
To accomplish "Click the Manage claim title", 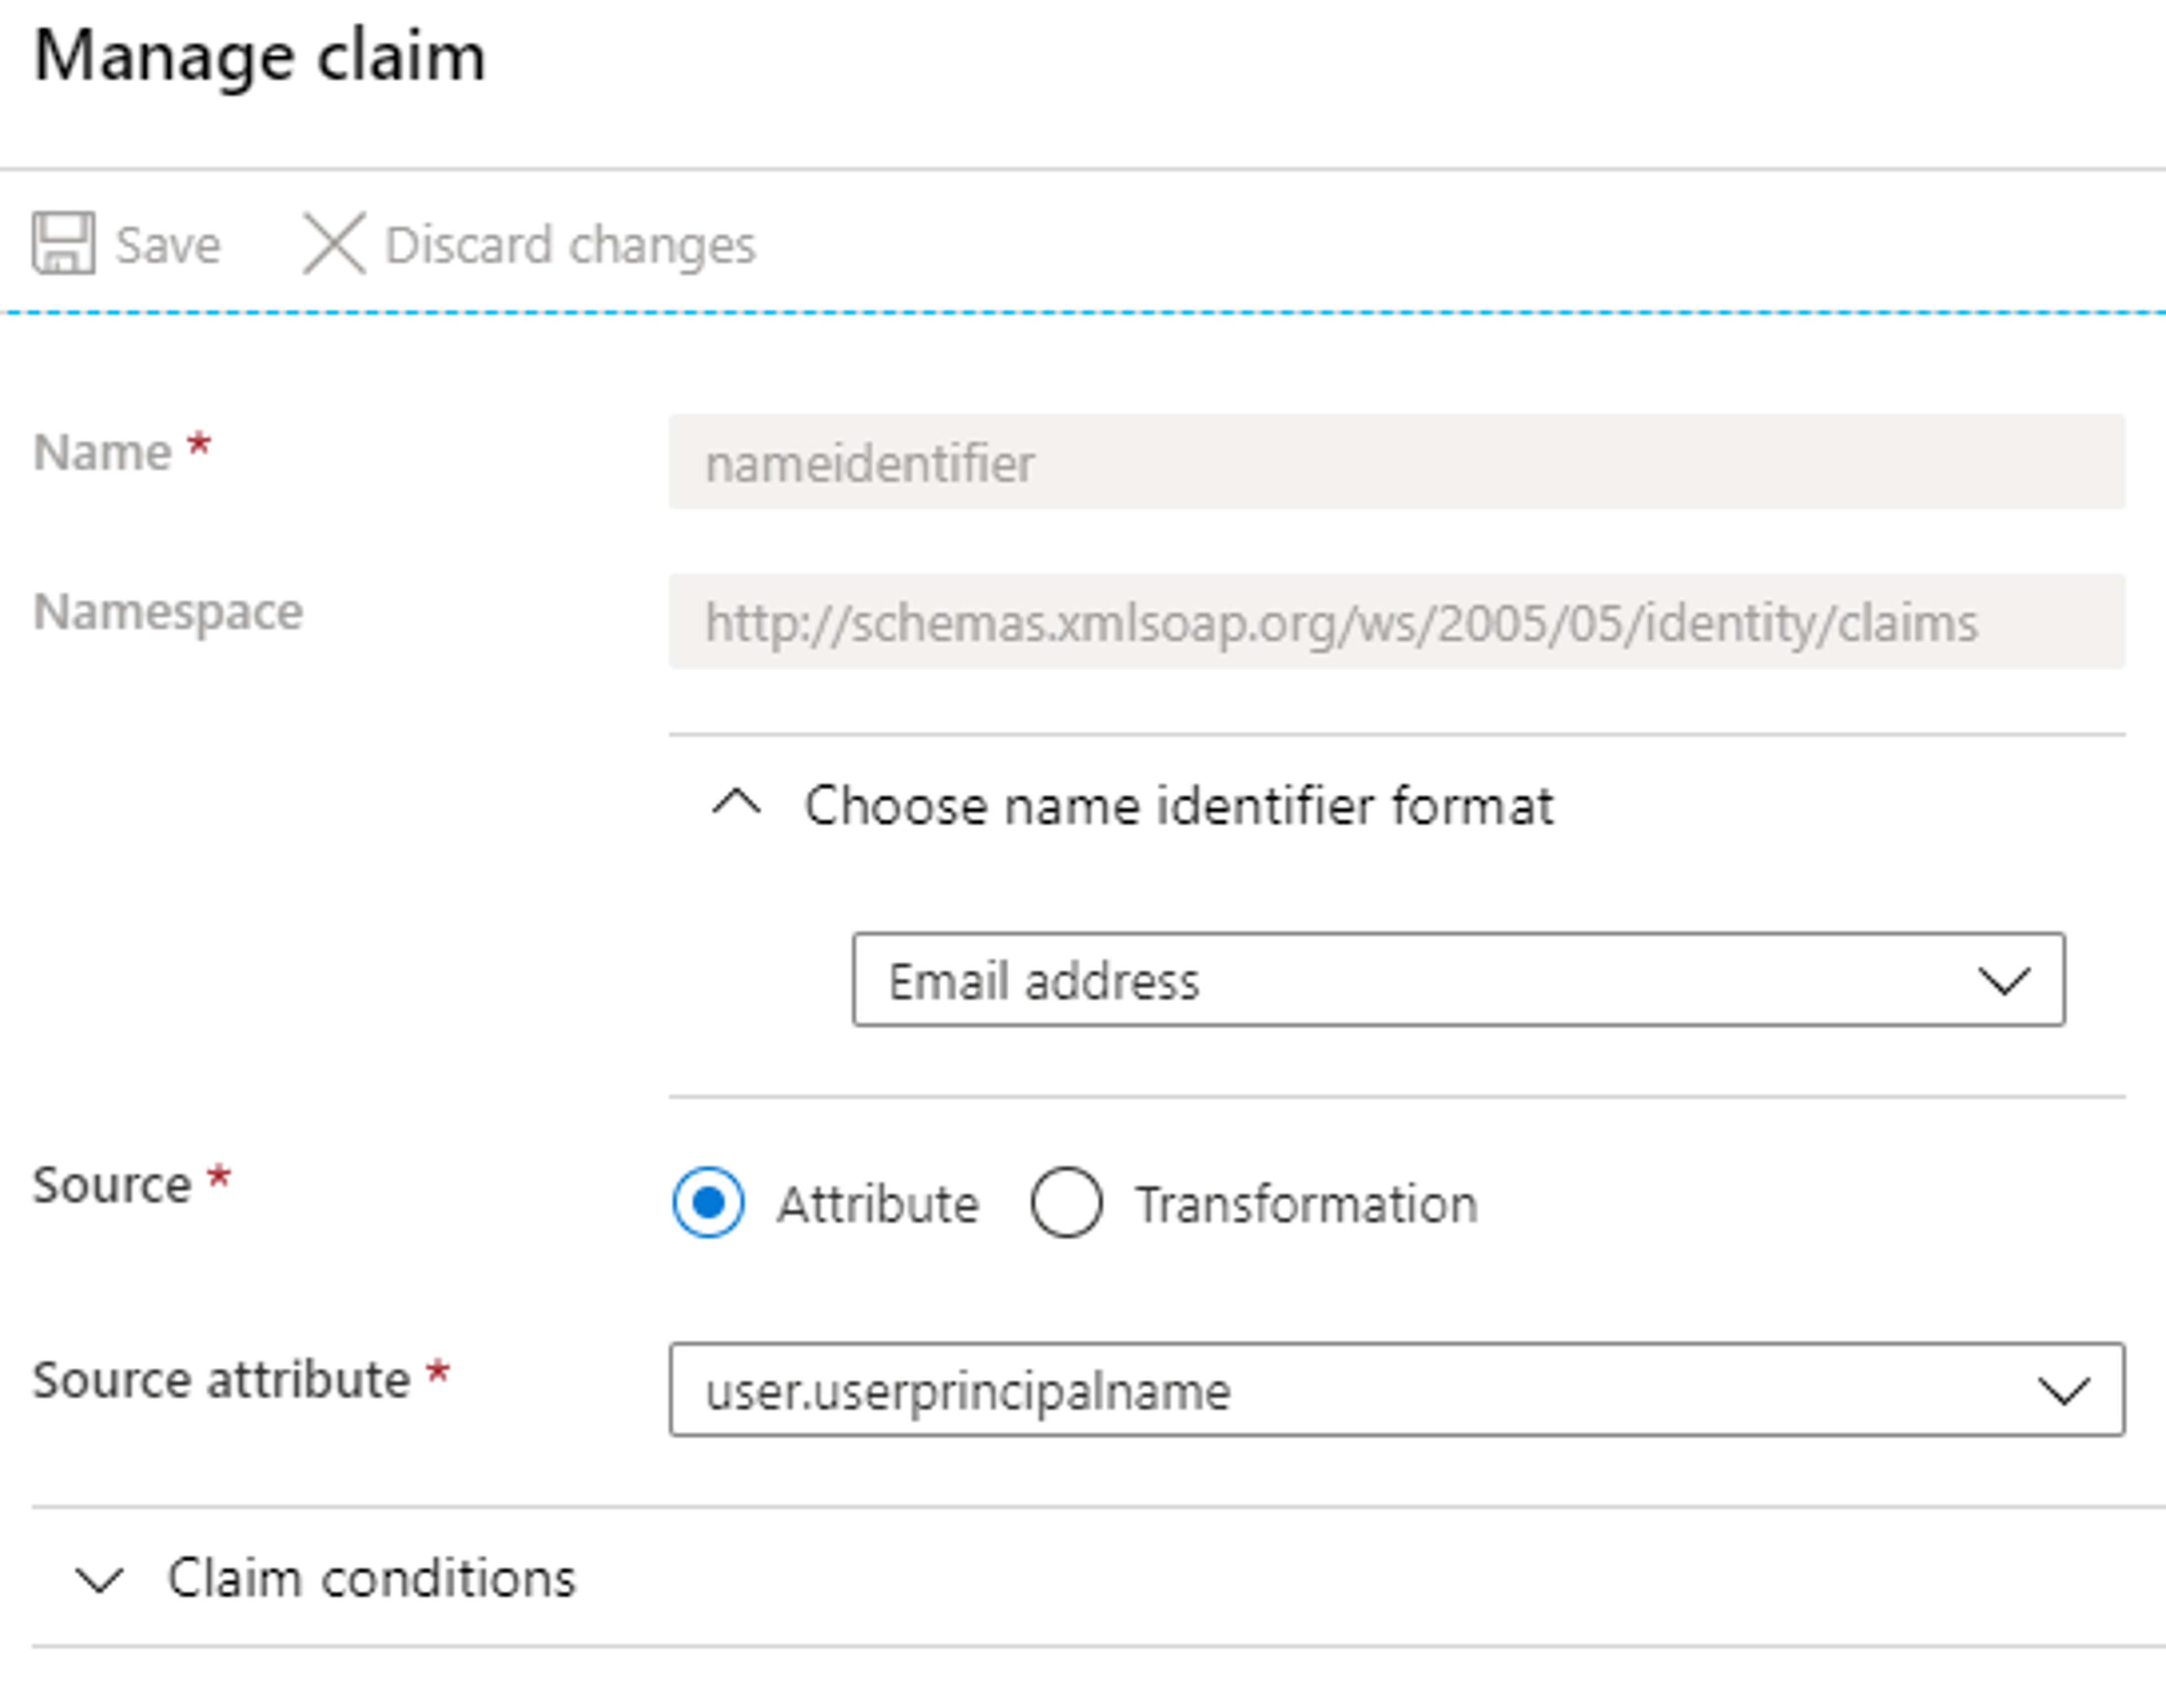I will click(x=260, y=56).
